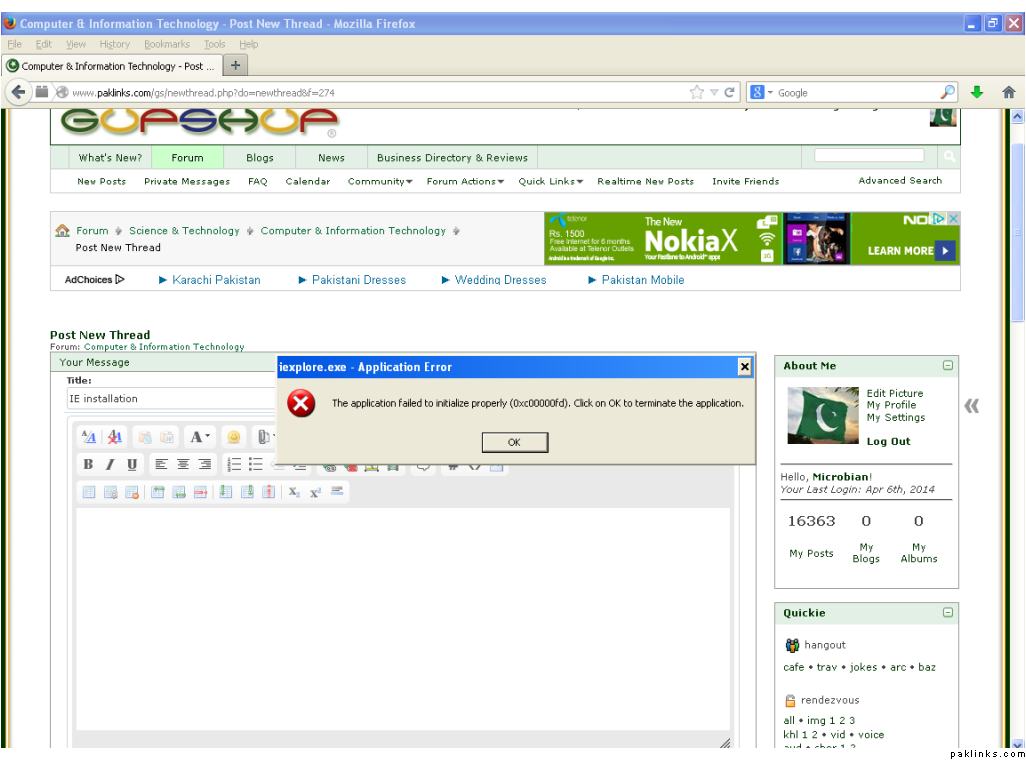The width and height of the screenshot is (1026, 760).
Task: Expand the Community dropdown menu
Action: 380,182
